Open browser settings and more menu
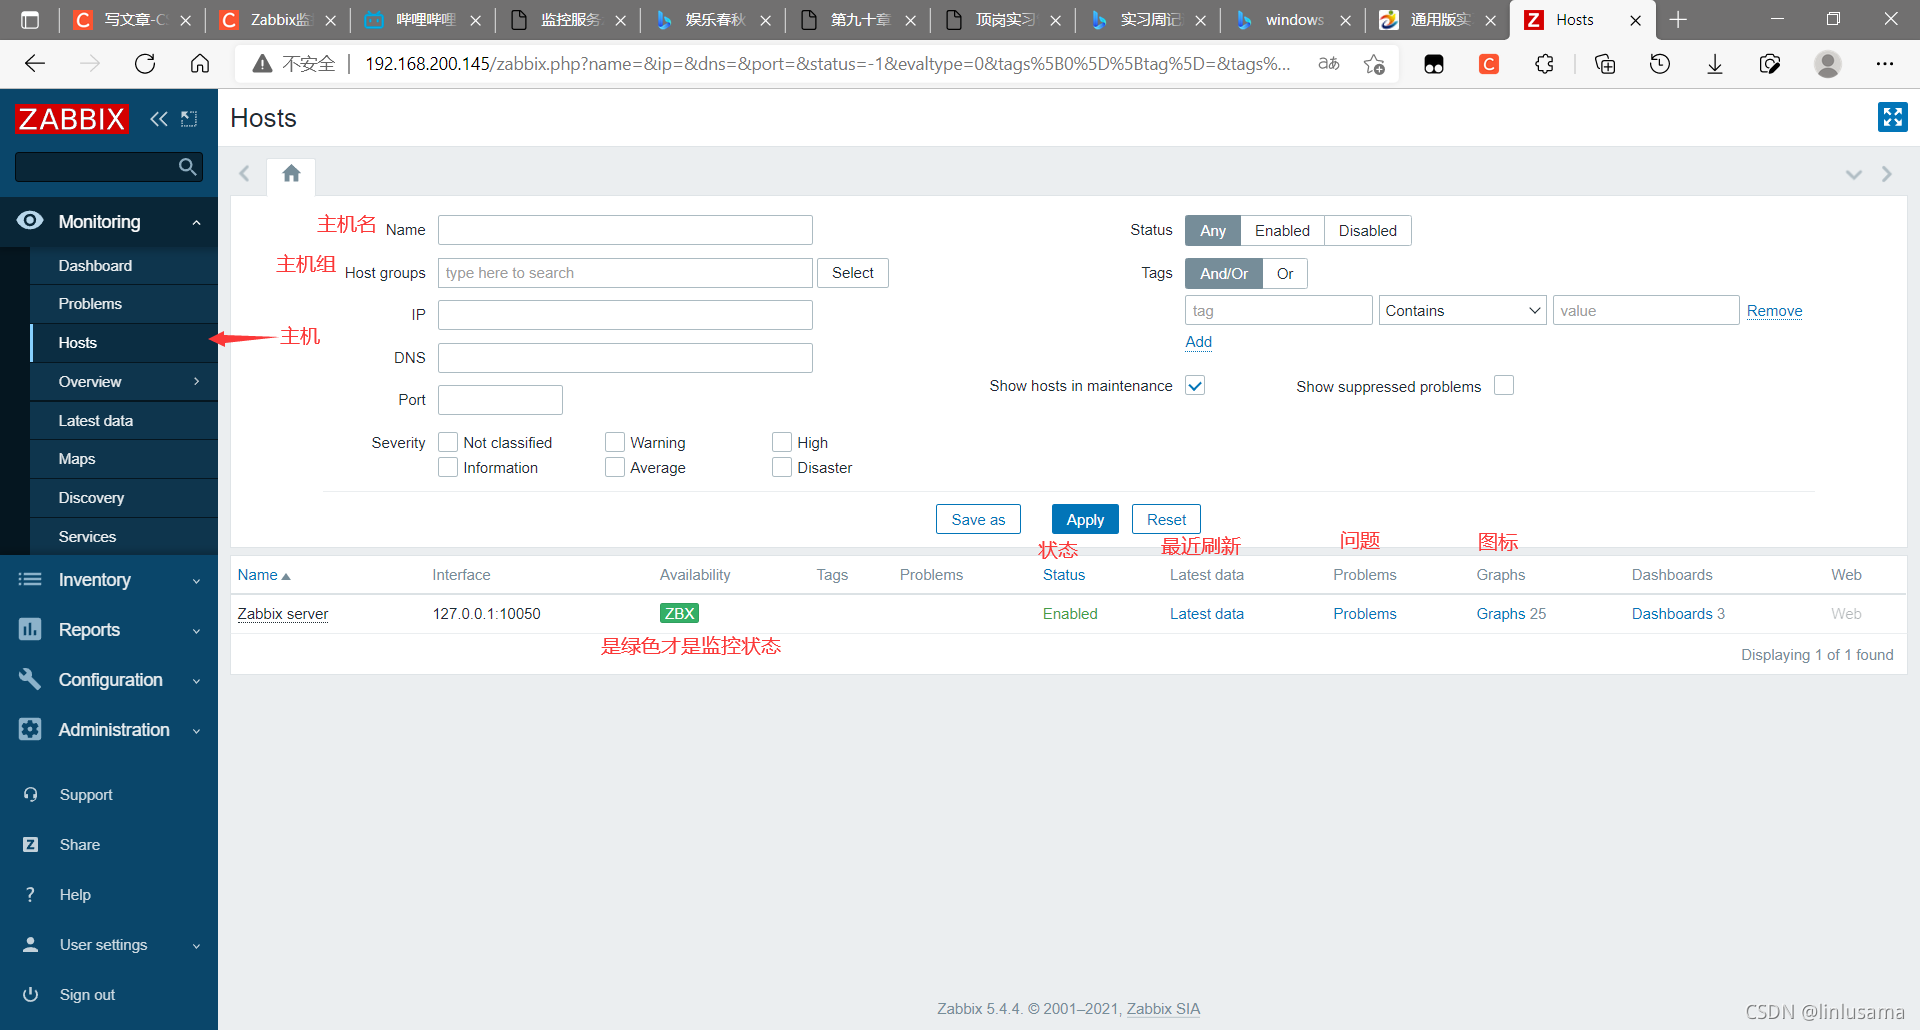 point(1885,64)
